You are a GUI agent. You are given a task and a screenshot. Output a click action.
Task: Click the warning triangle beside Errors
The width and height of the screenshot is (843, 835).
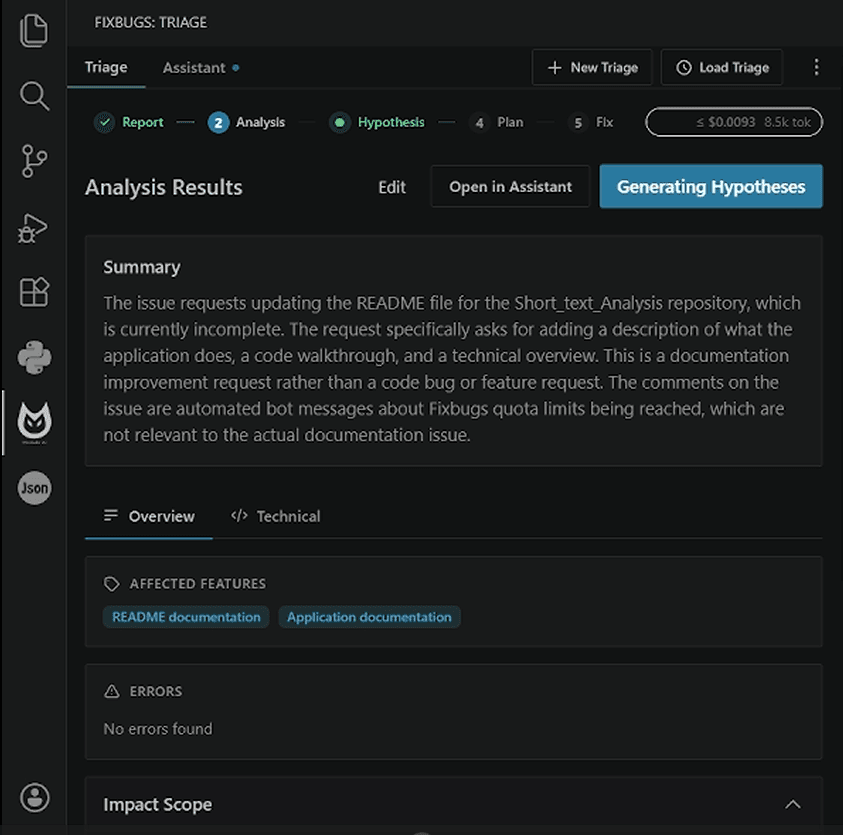pyautogui.click(x=112, y=691)
